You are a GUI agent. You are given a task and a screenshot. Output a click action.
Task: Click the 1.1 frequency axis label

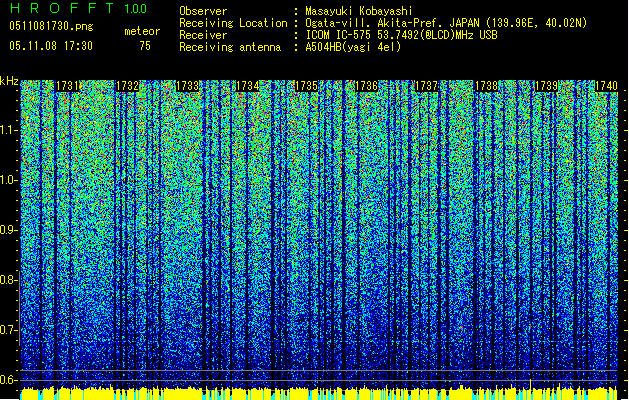click(8, 131)
